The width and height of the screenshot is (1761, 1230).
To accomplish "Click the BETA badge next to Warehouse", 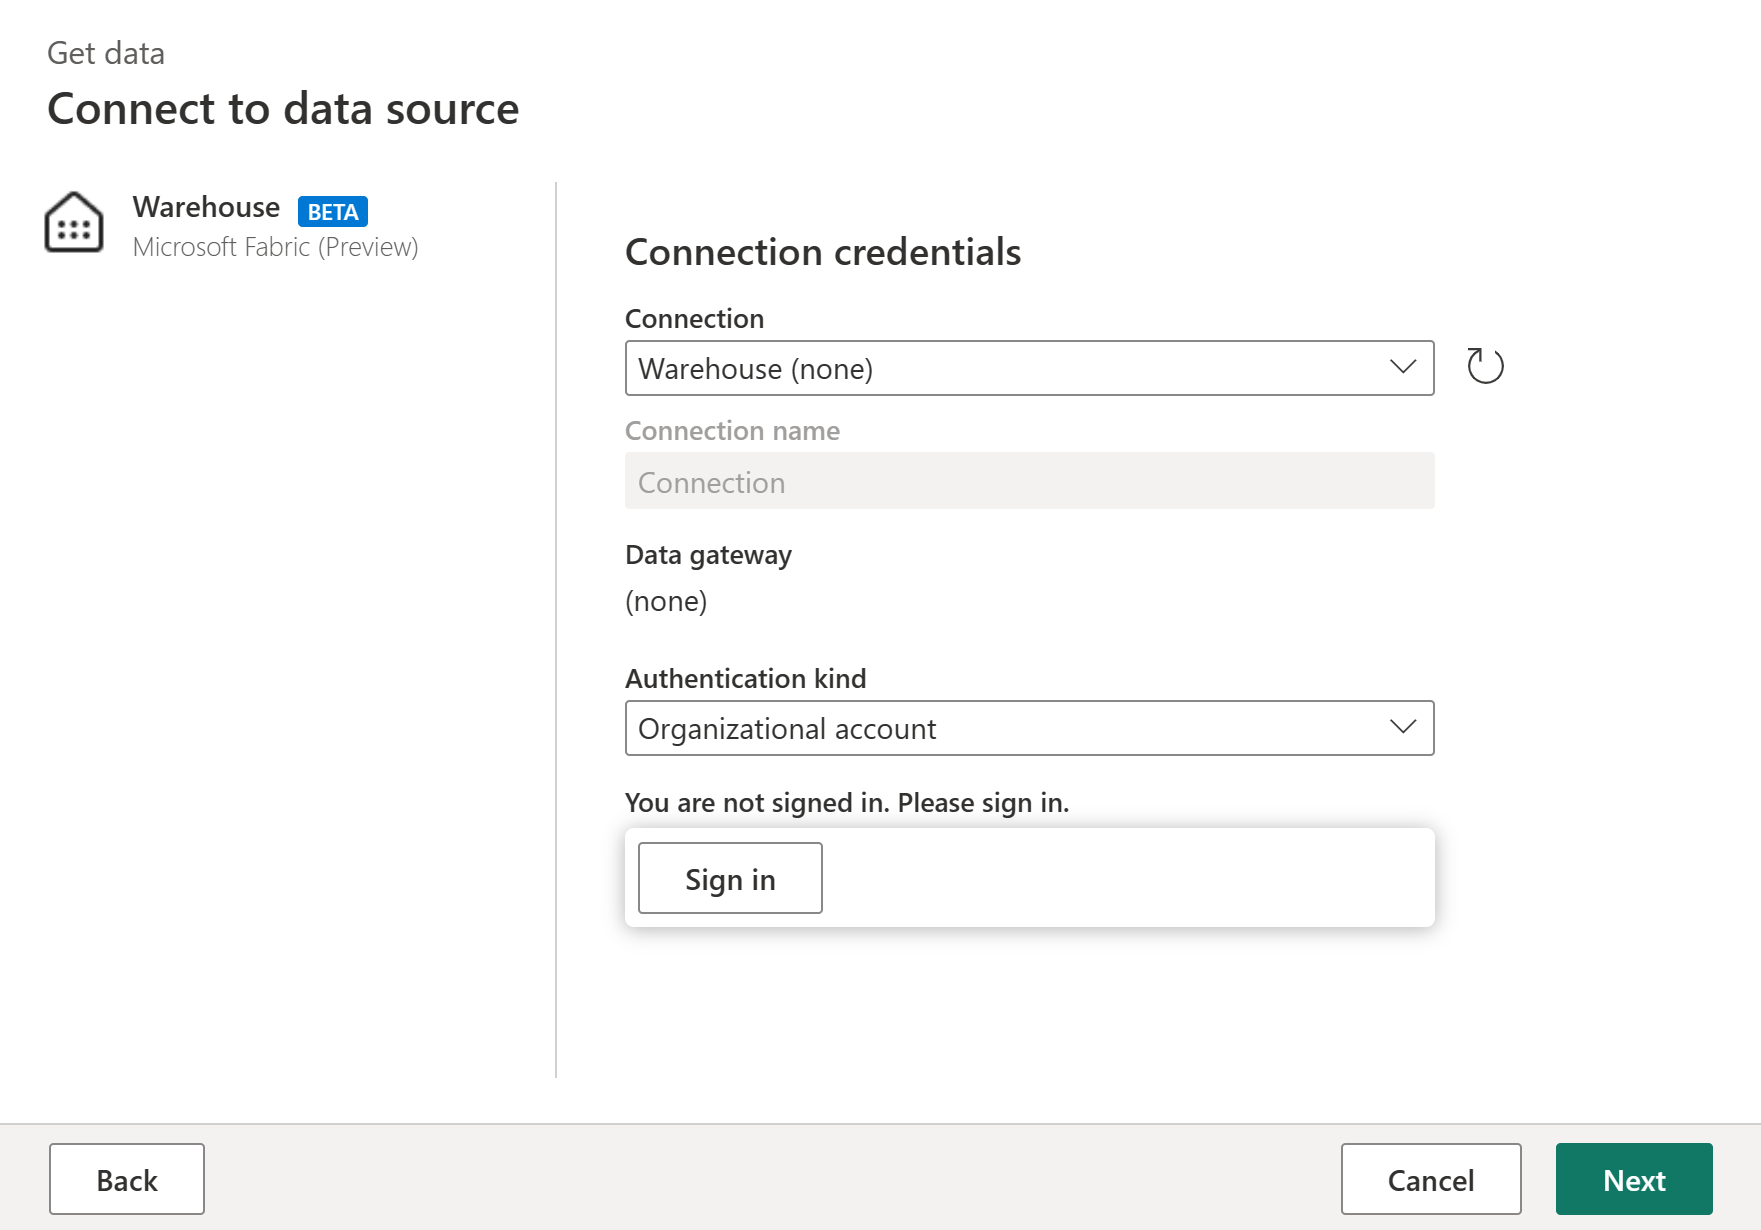I will click(x=333, y=212).
